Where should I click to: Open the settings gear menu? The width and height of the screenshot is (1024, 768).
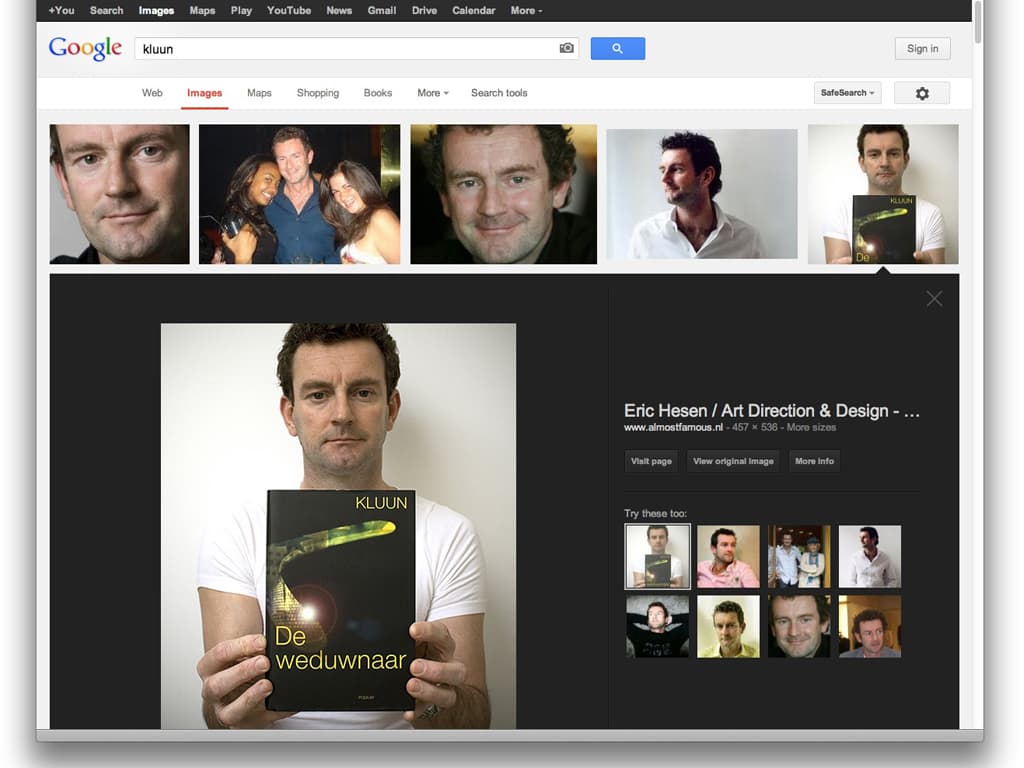pos(921,93)
